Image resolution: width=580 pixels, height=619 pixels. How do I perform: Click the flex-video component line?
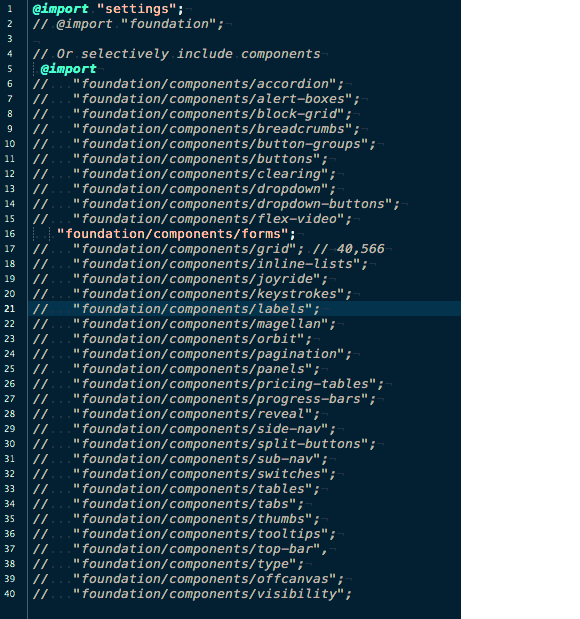[x=193, y=219]
